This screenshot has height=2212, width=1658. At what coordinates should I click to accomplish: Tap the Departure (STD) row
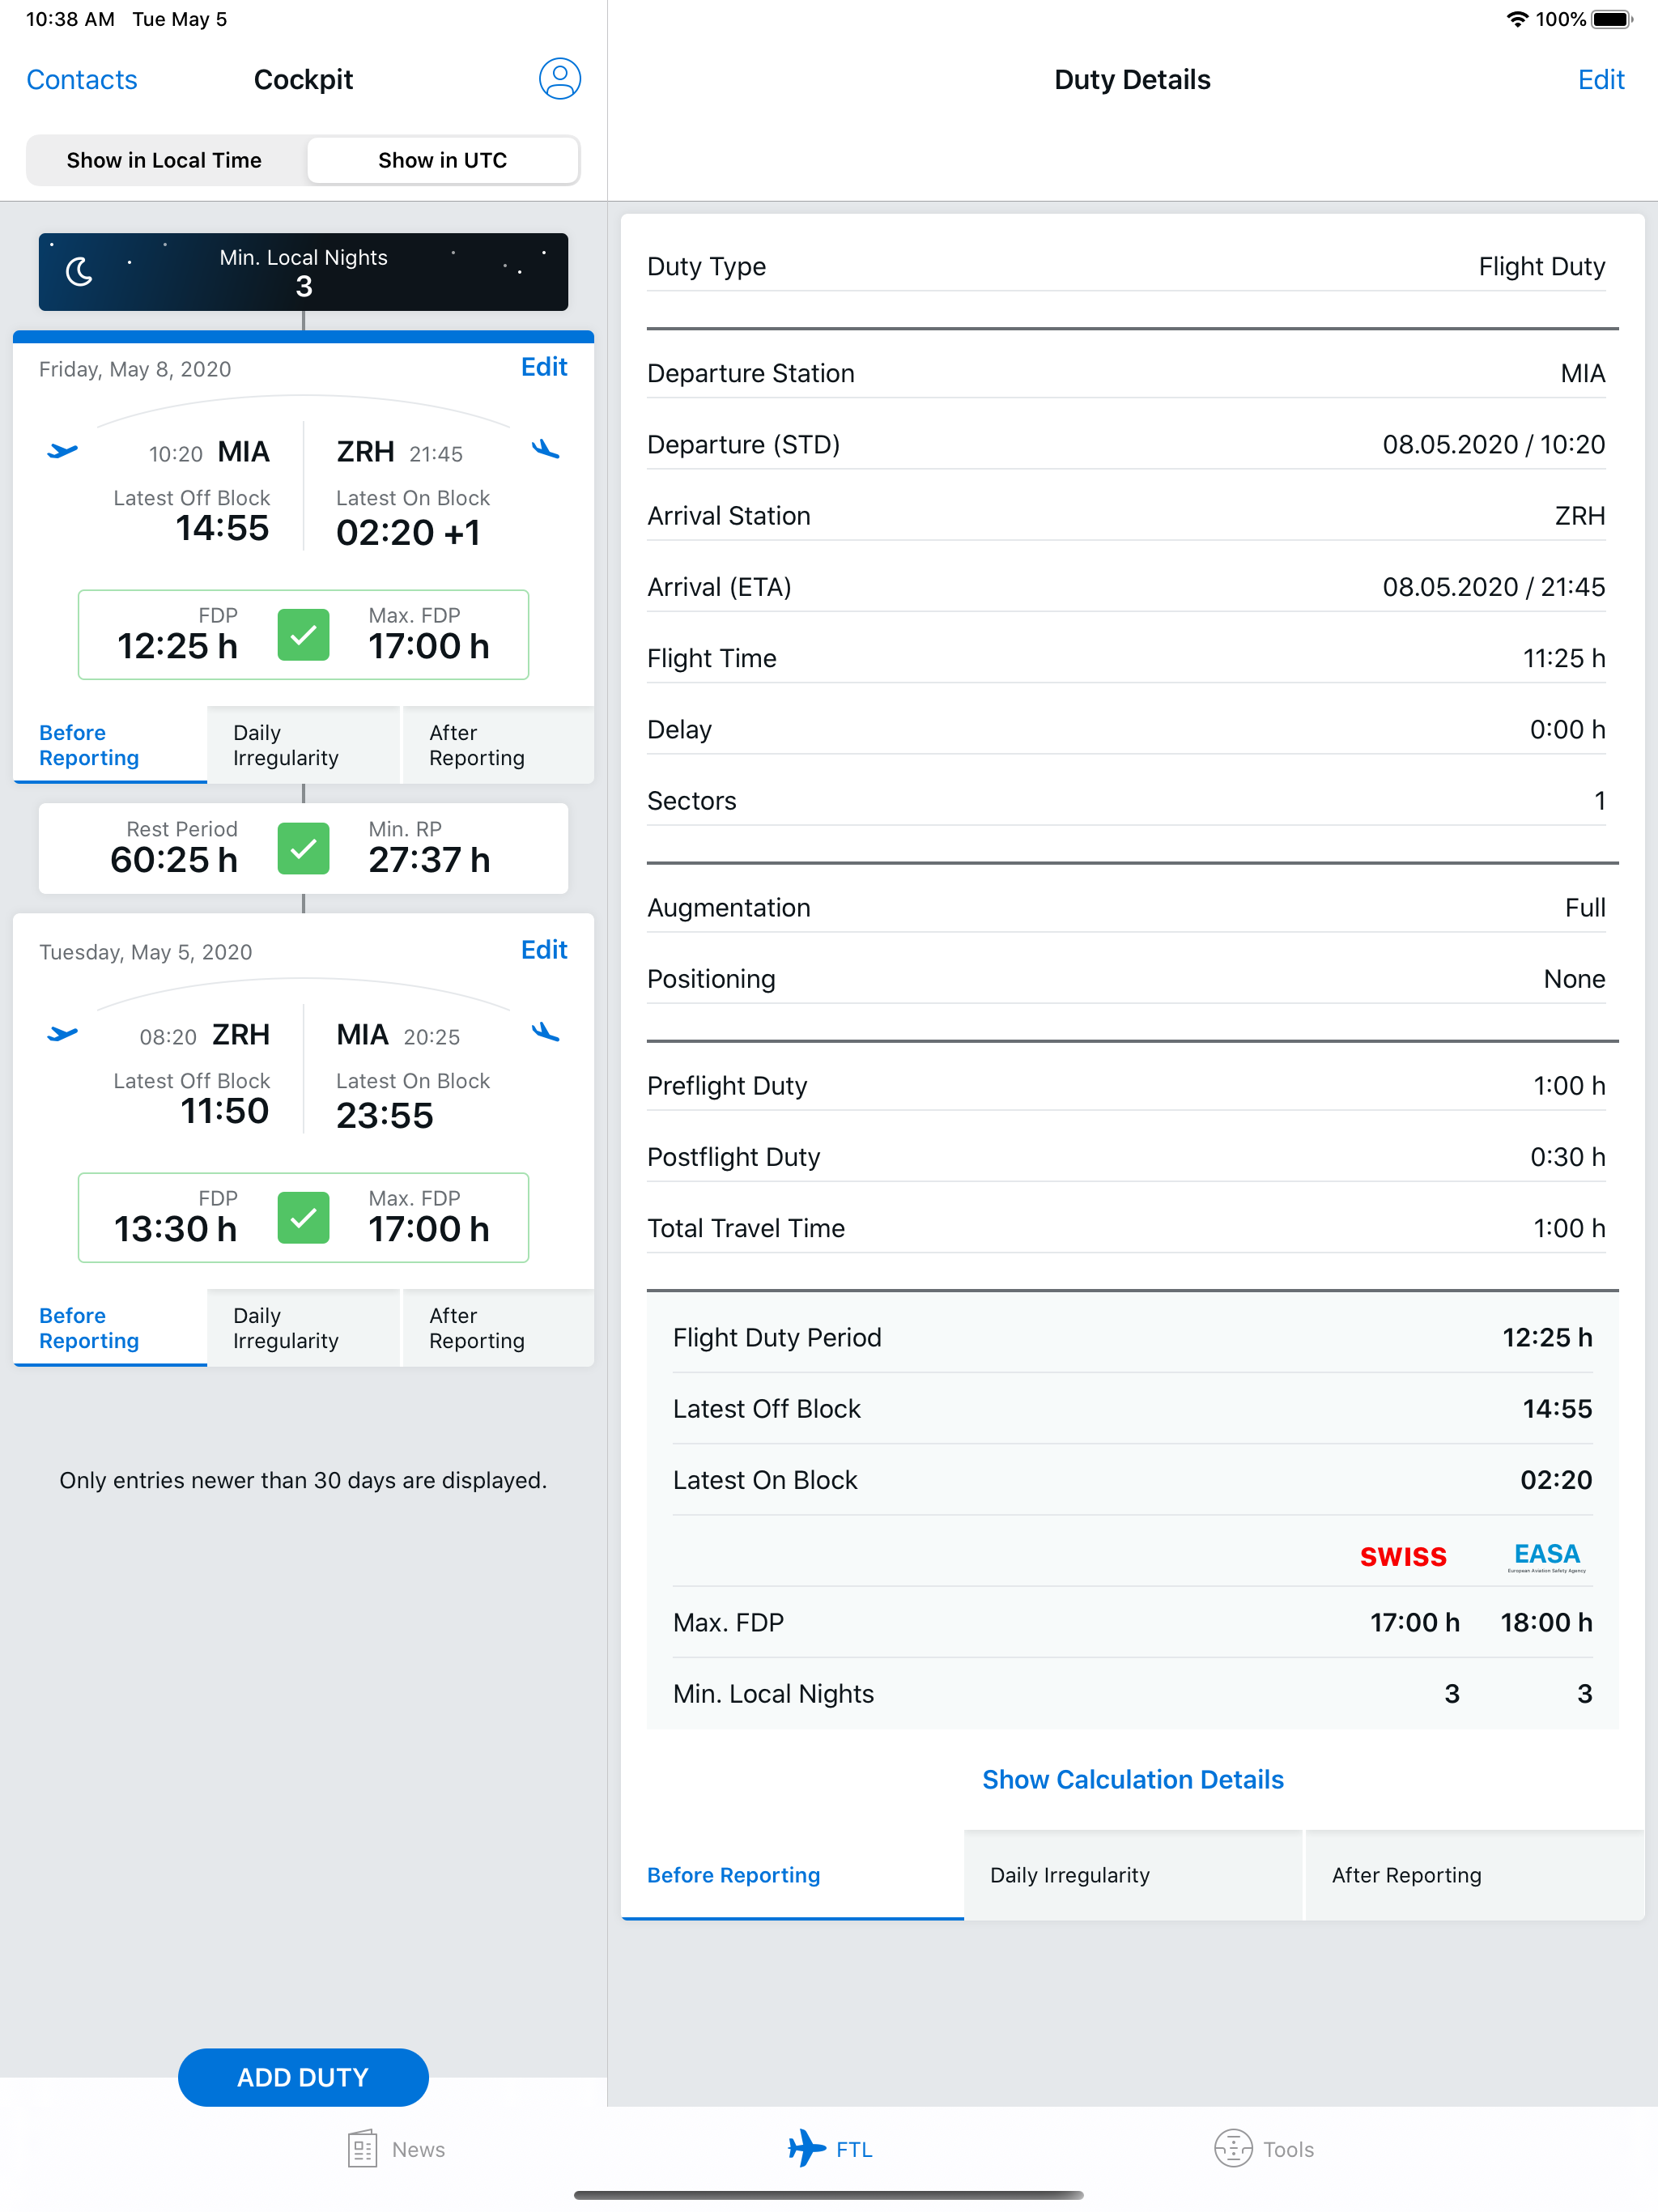(1126, 444)
